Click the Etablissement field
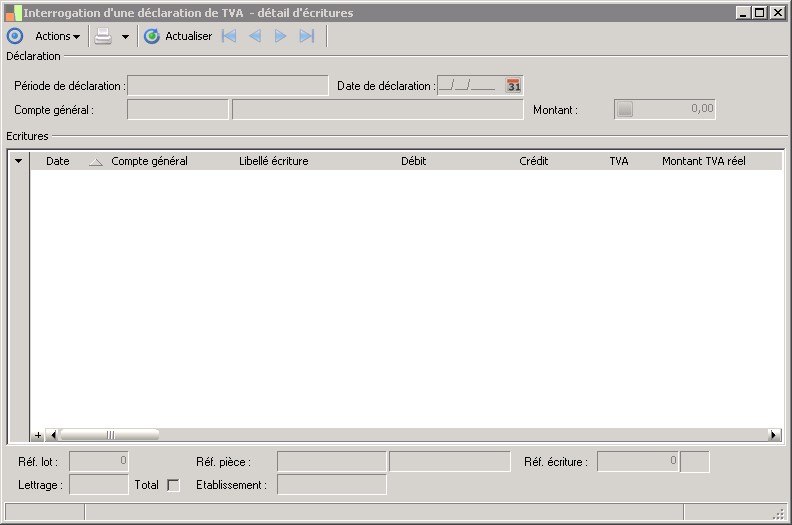 331,485
